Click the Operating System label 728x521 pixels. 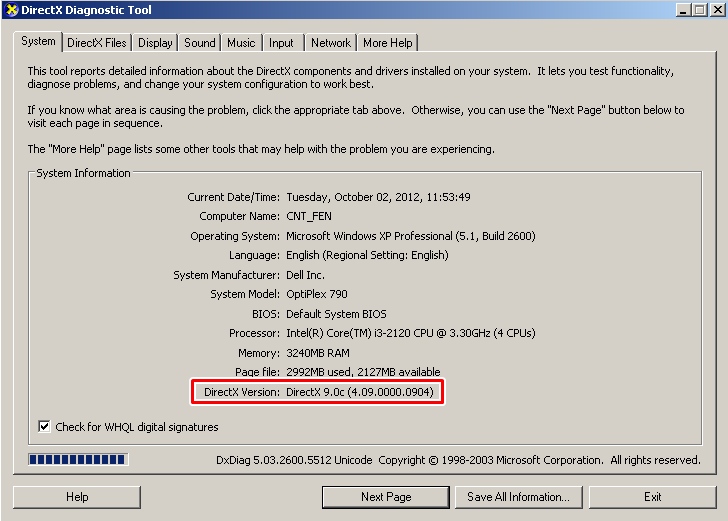(x=235, y=236)
